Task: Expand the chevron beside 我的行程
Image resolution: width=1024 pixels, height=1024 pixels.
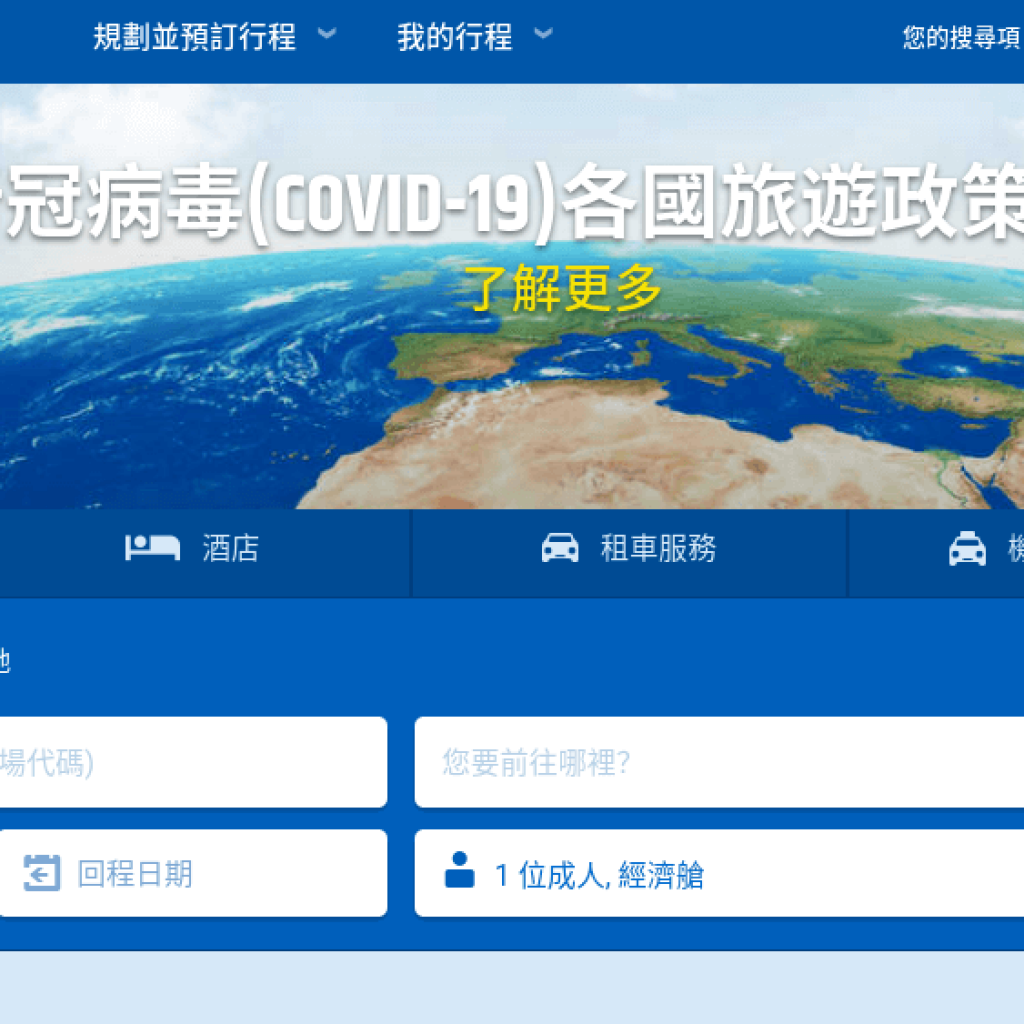Action: pos(543,35)
